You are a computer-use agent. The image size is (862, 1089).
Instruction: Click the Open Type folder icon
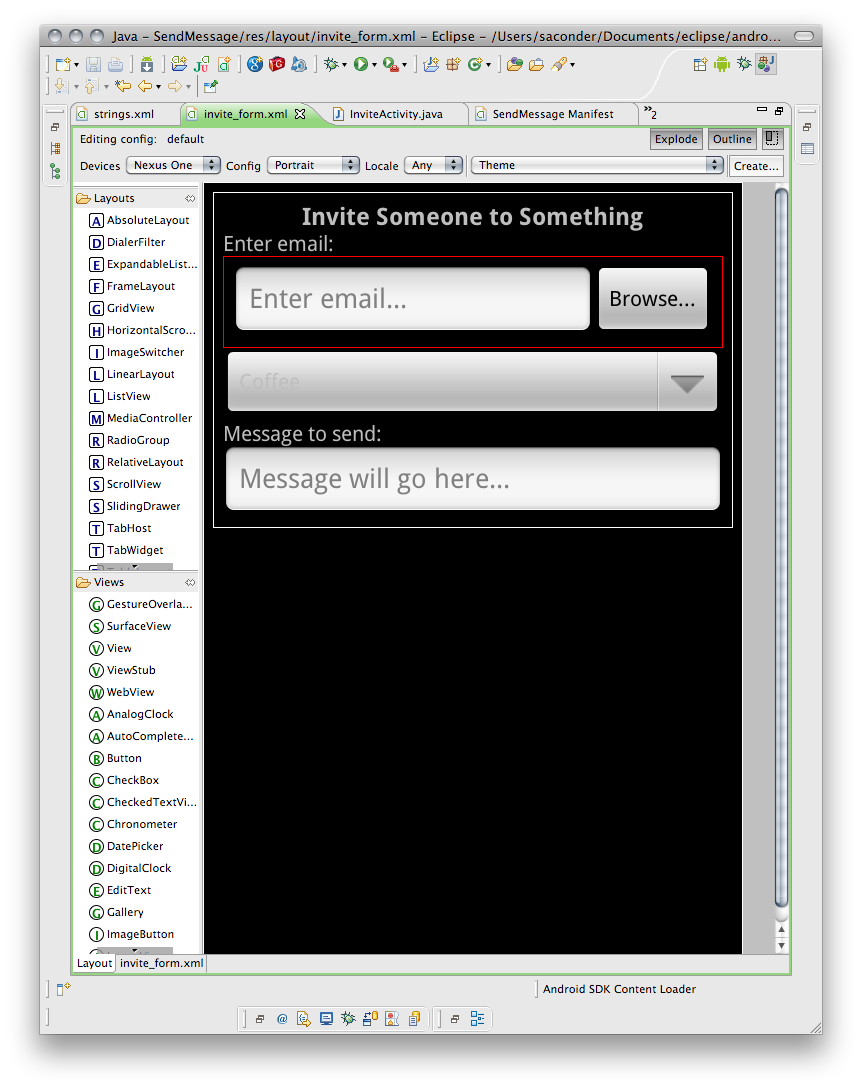515,65
